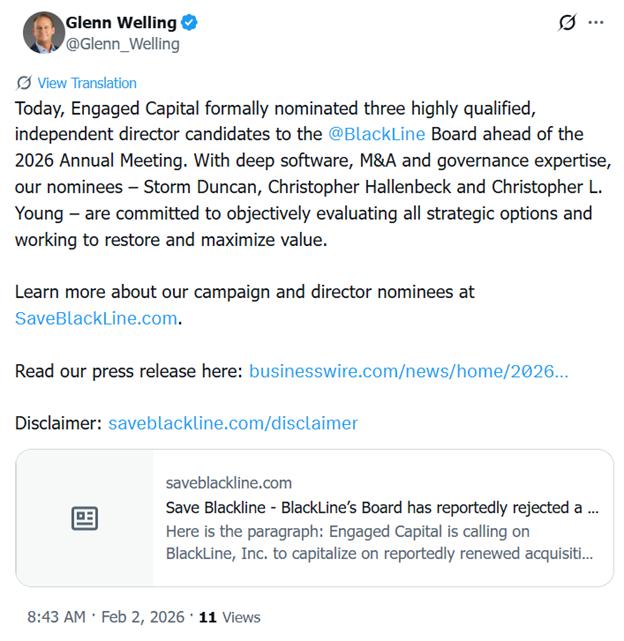Click the 8:43 AM timestamp

click(x=57, y=617)
